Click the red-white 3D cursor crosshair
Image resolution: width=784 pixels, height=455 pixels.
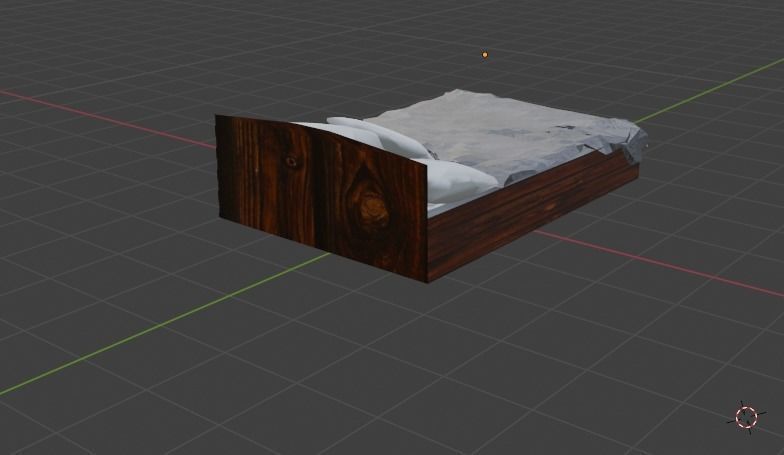pos(746,417)
